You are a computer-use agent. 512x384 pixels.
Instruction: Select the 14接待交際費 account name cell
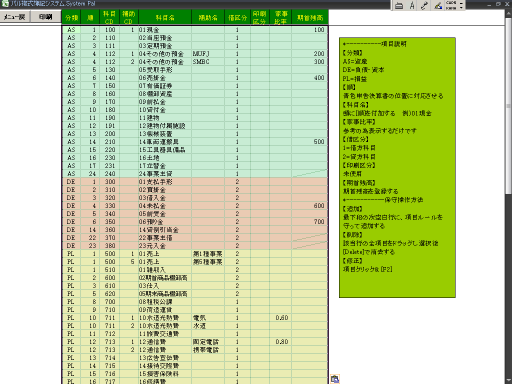(x=165, y=366)
